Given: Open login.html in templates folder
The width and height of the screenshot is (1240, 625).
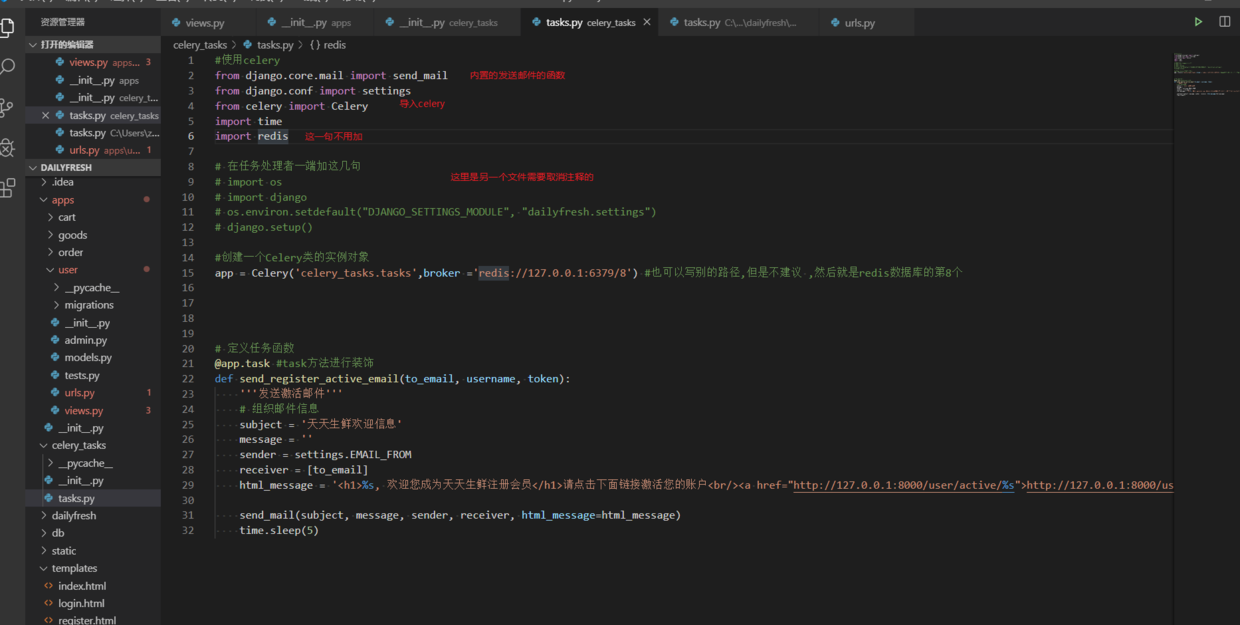Looking at the screenshot, I should [x=93, y=603].
